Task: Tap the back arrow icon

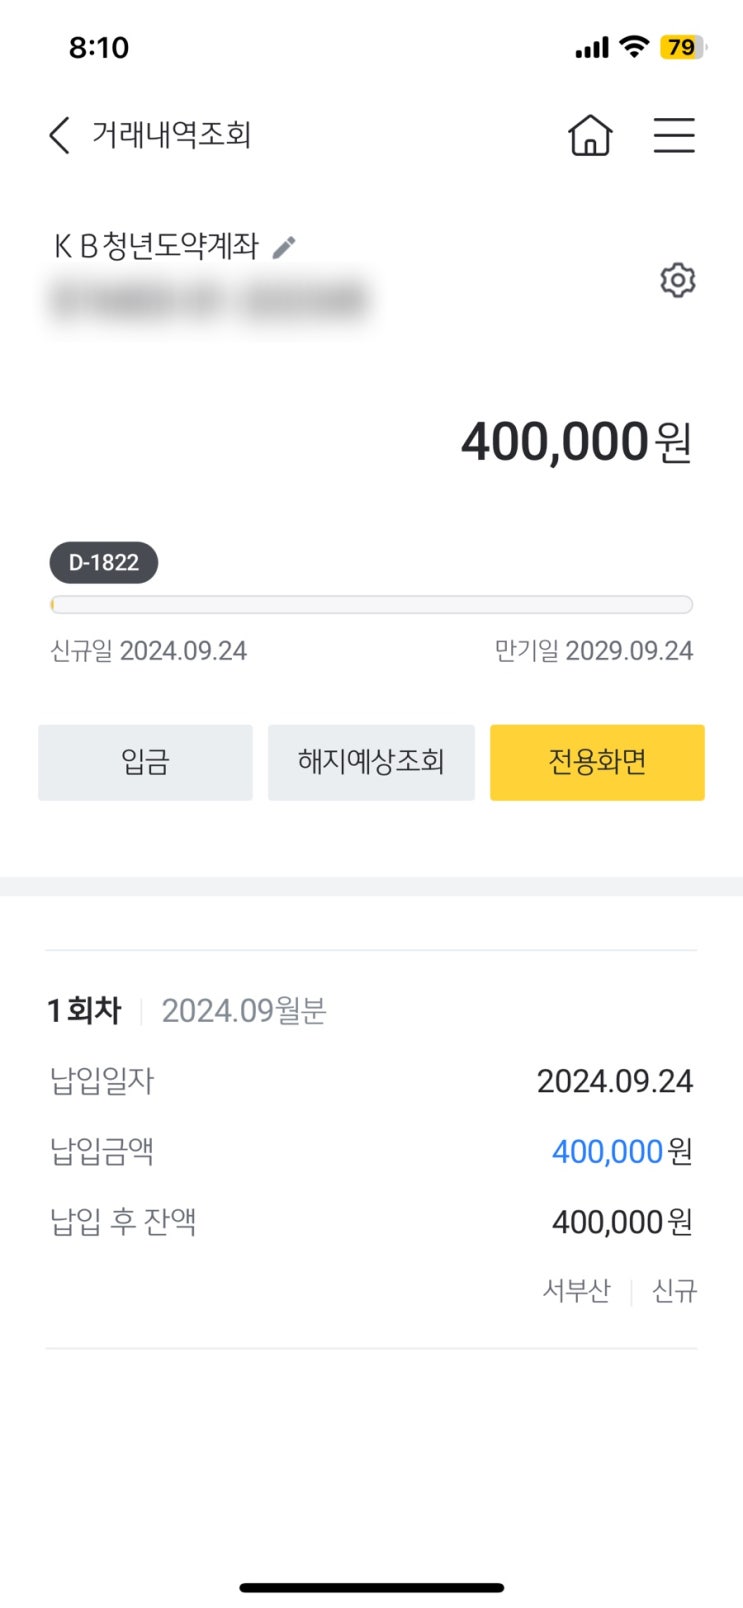Action: [x=60, y=135]
